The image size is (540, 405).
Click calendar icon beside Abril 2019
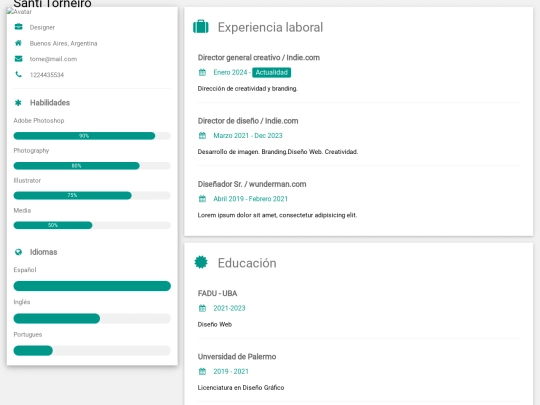202,199
